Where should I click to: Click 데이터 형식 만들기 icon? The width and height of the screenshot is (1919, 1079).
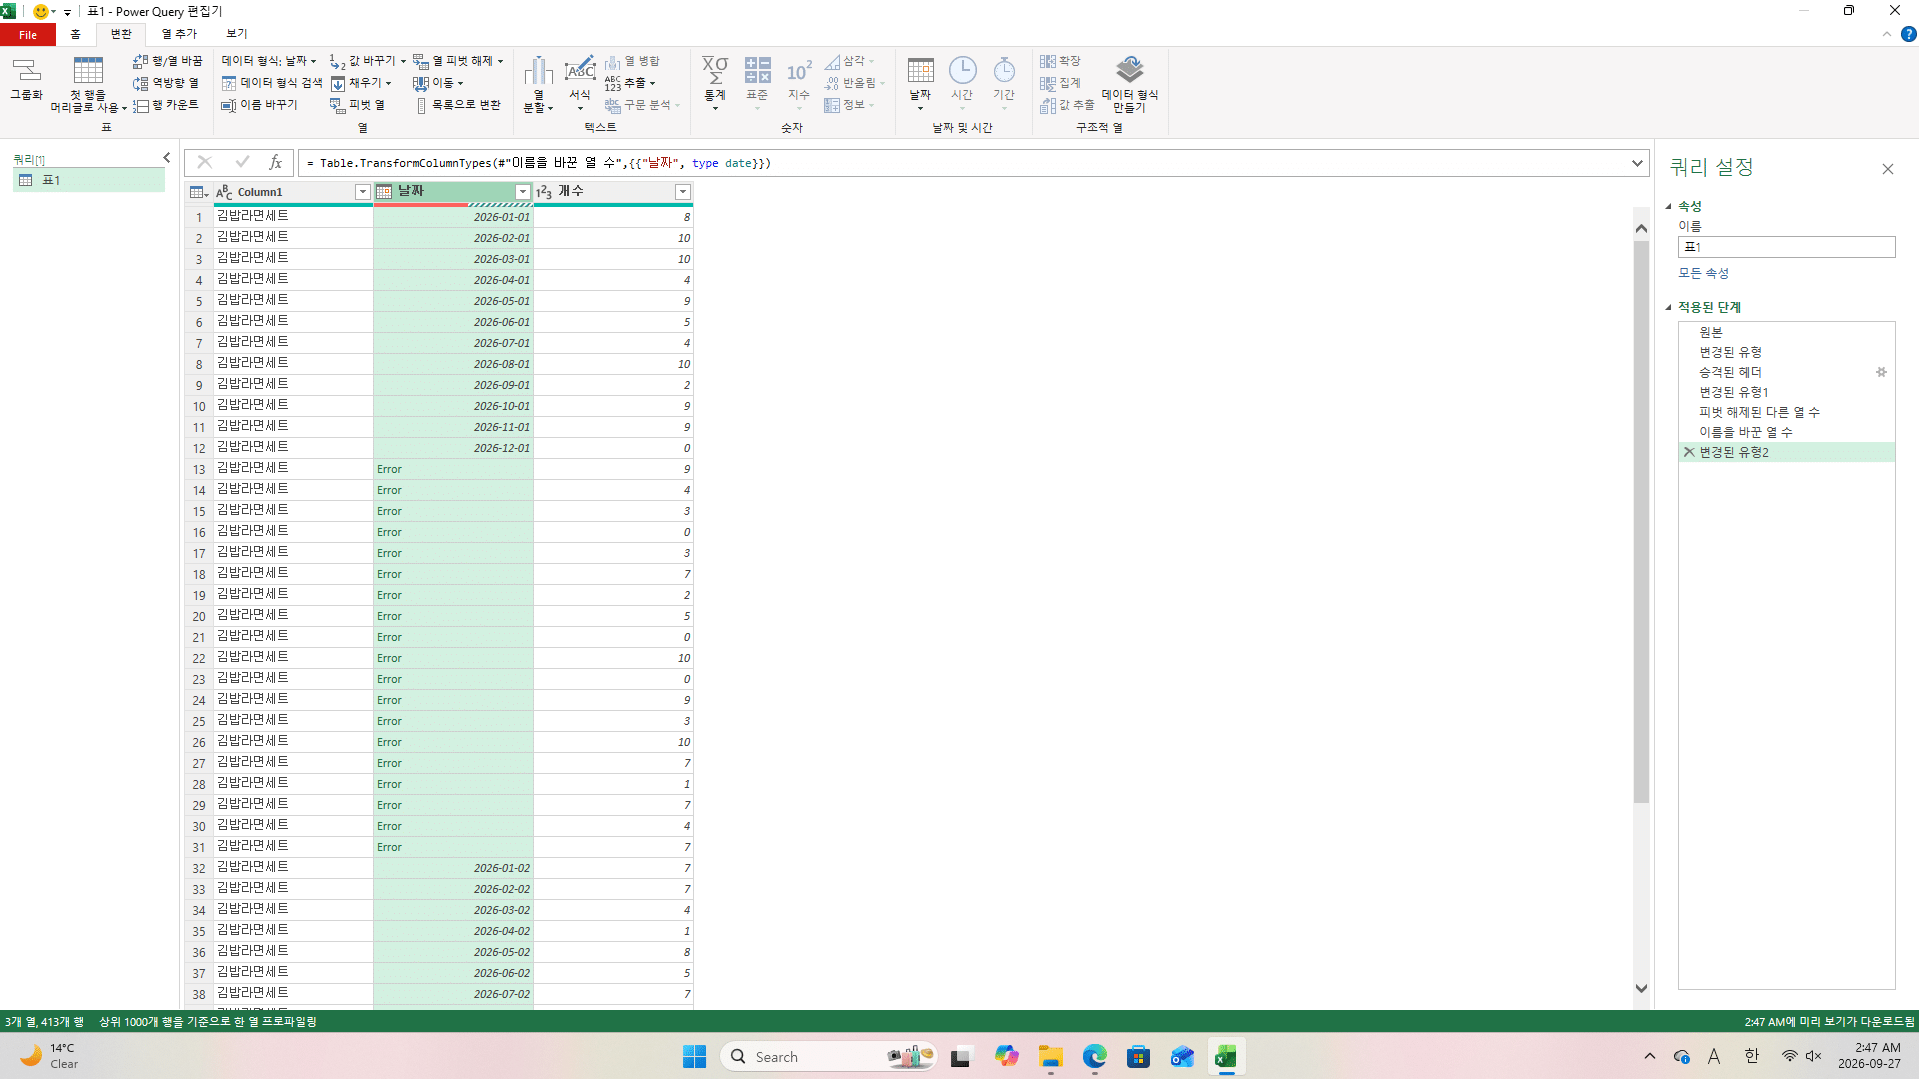(1130, 71)
